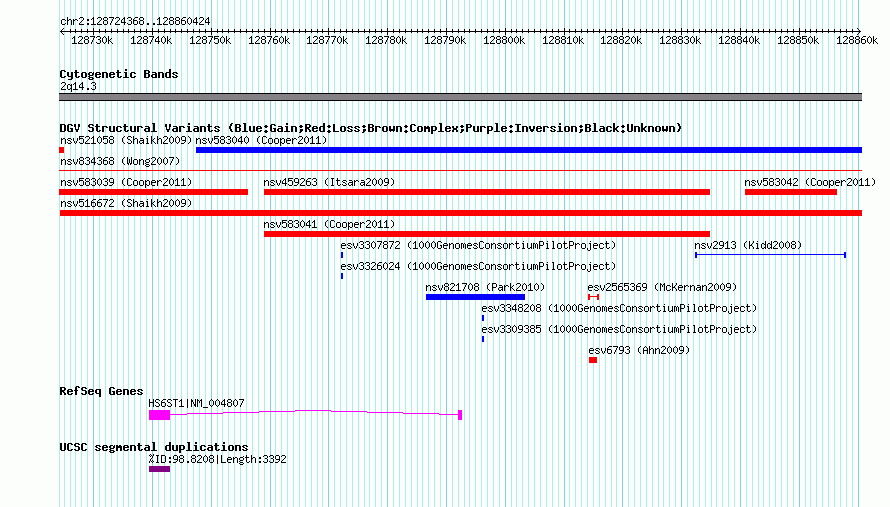Open the esv6793 (Ahn2009) label
This screenshot has height=507, width=890.
tap(639, 350)
